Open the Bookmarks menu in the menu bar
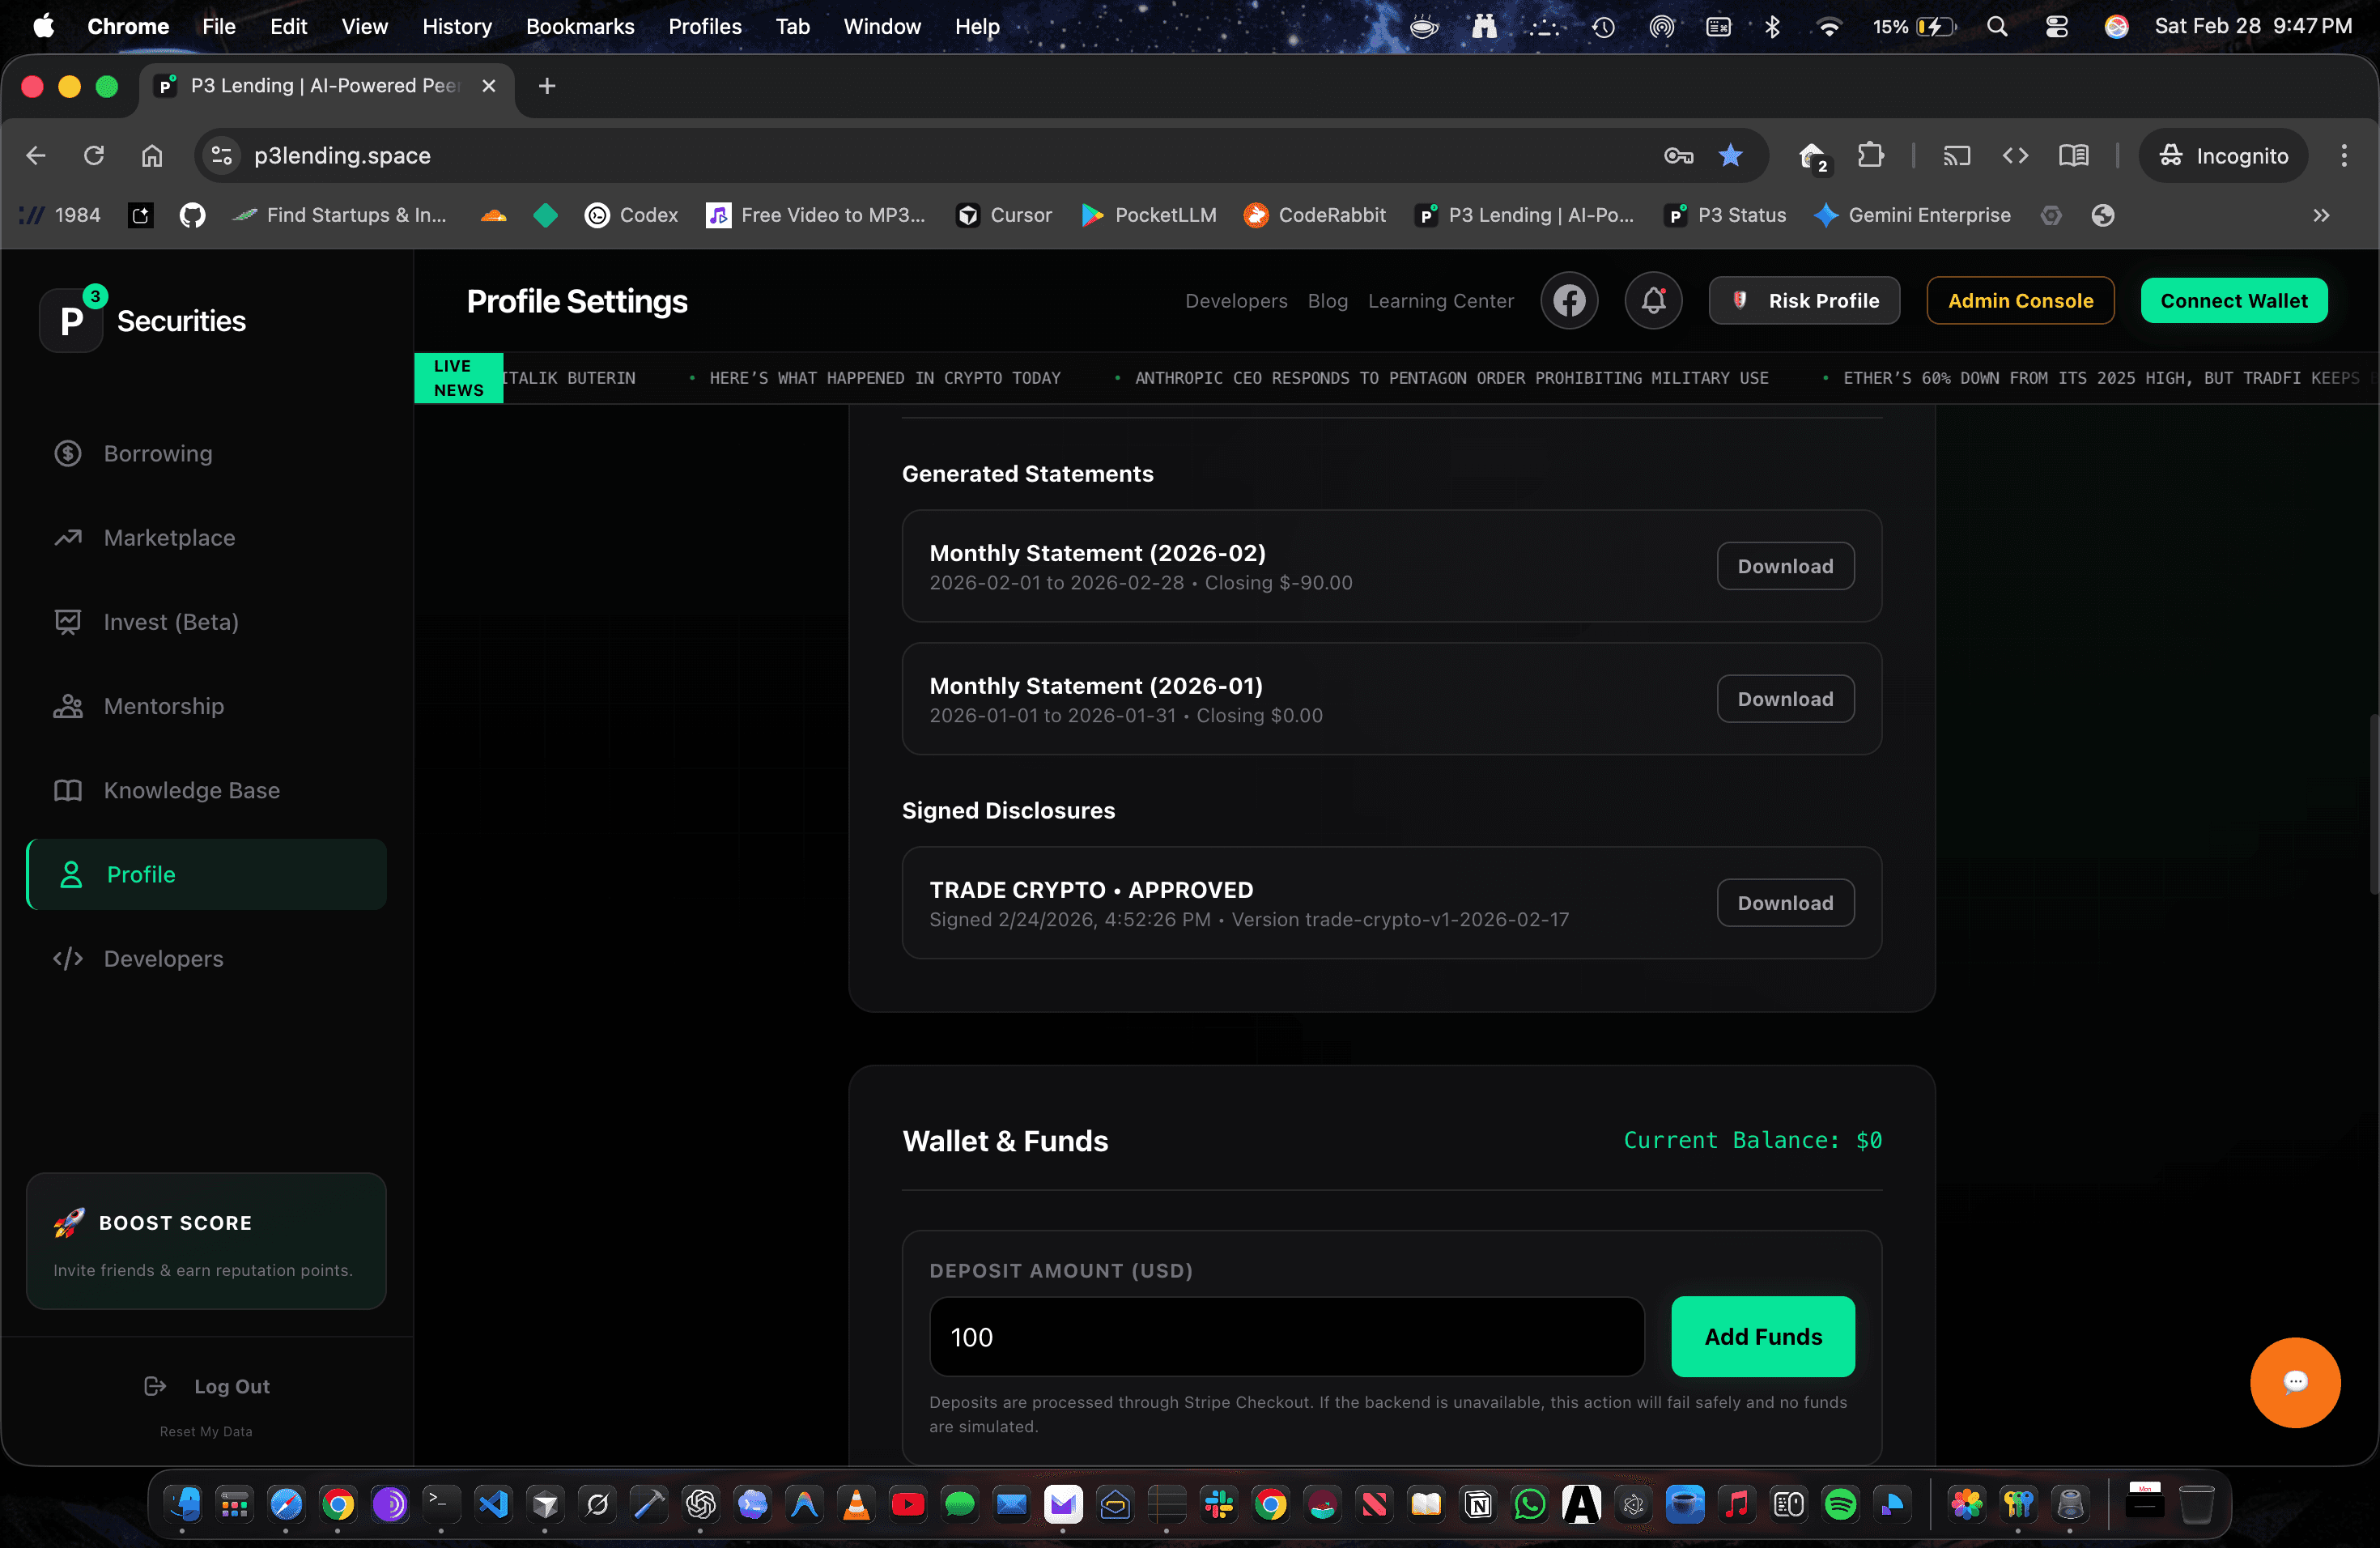This screenshot has height=1548, width=2380. point(580,26)
